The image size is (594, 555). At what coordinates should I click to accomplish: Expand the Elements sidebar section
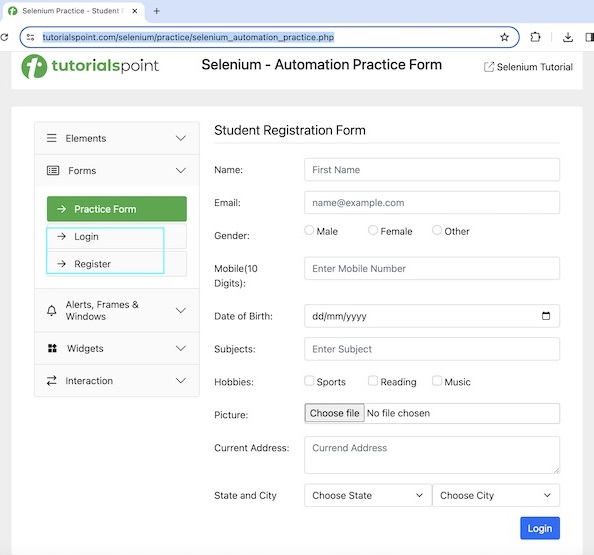click(x=117, y=138)
